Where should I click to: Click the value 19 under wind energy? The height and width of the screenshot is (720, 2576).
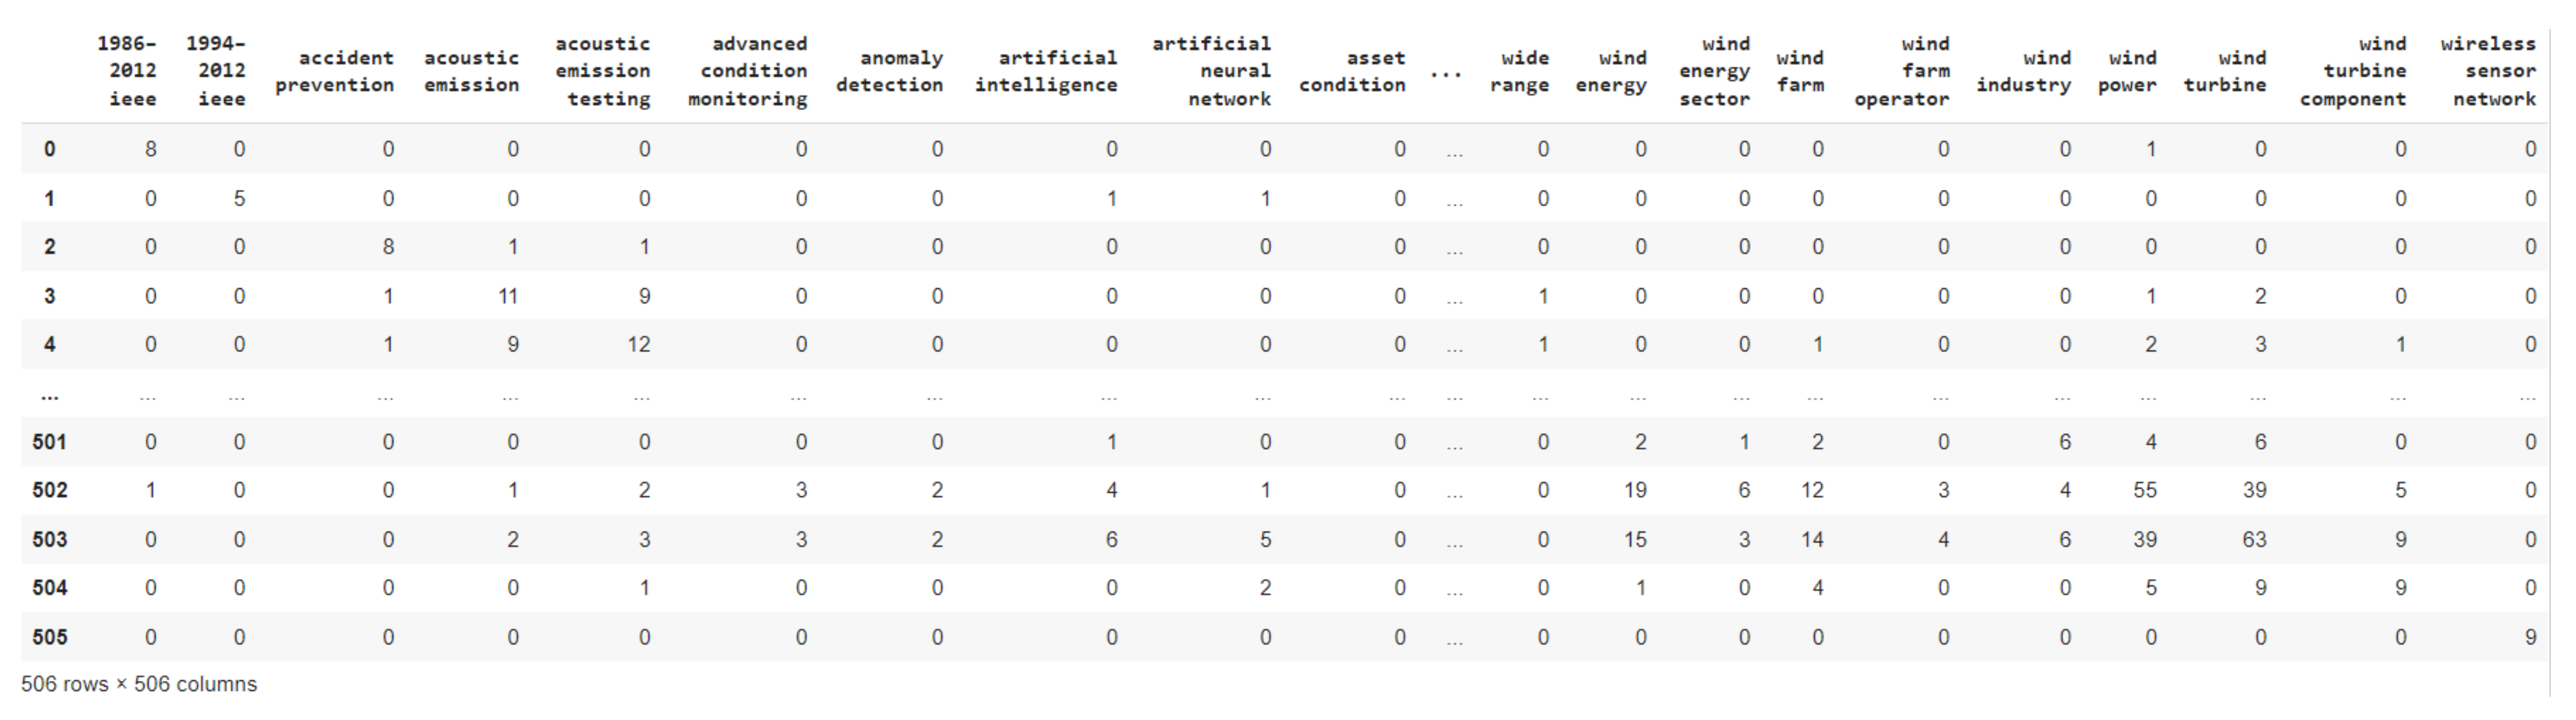pos(1635,490)
